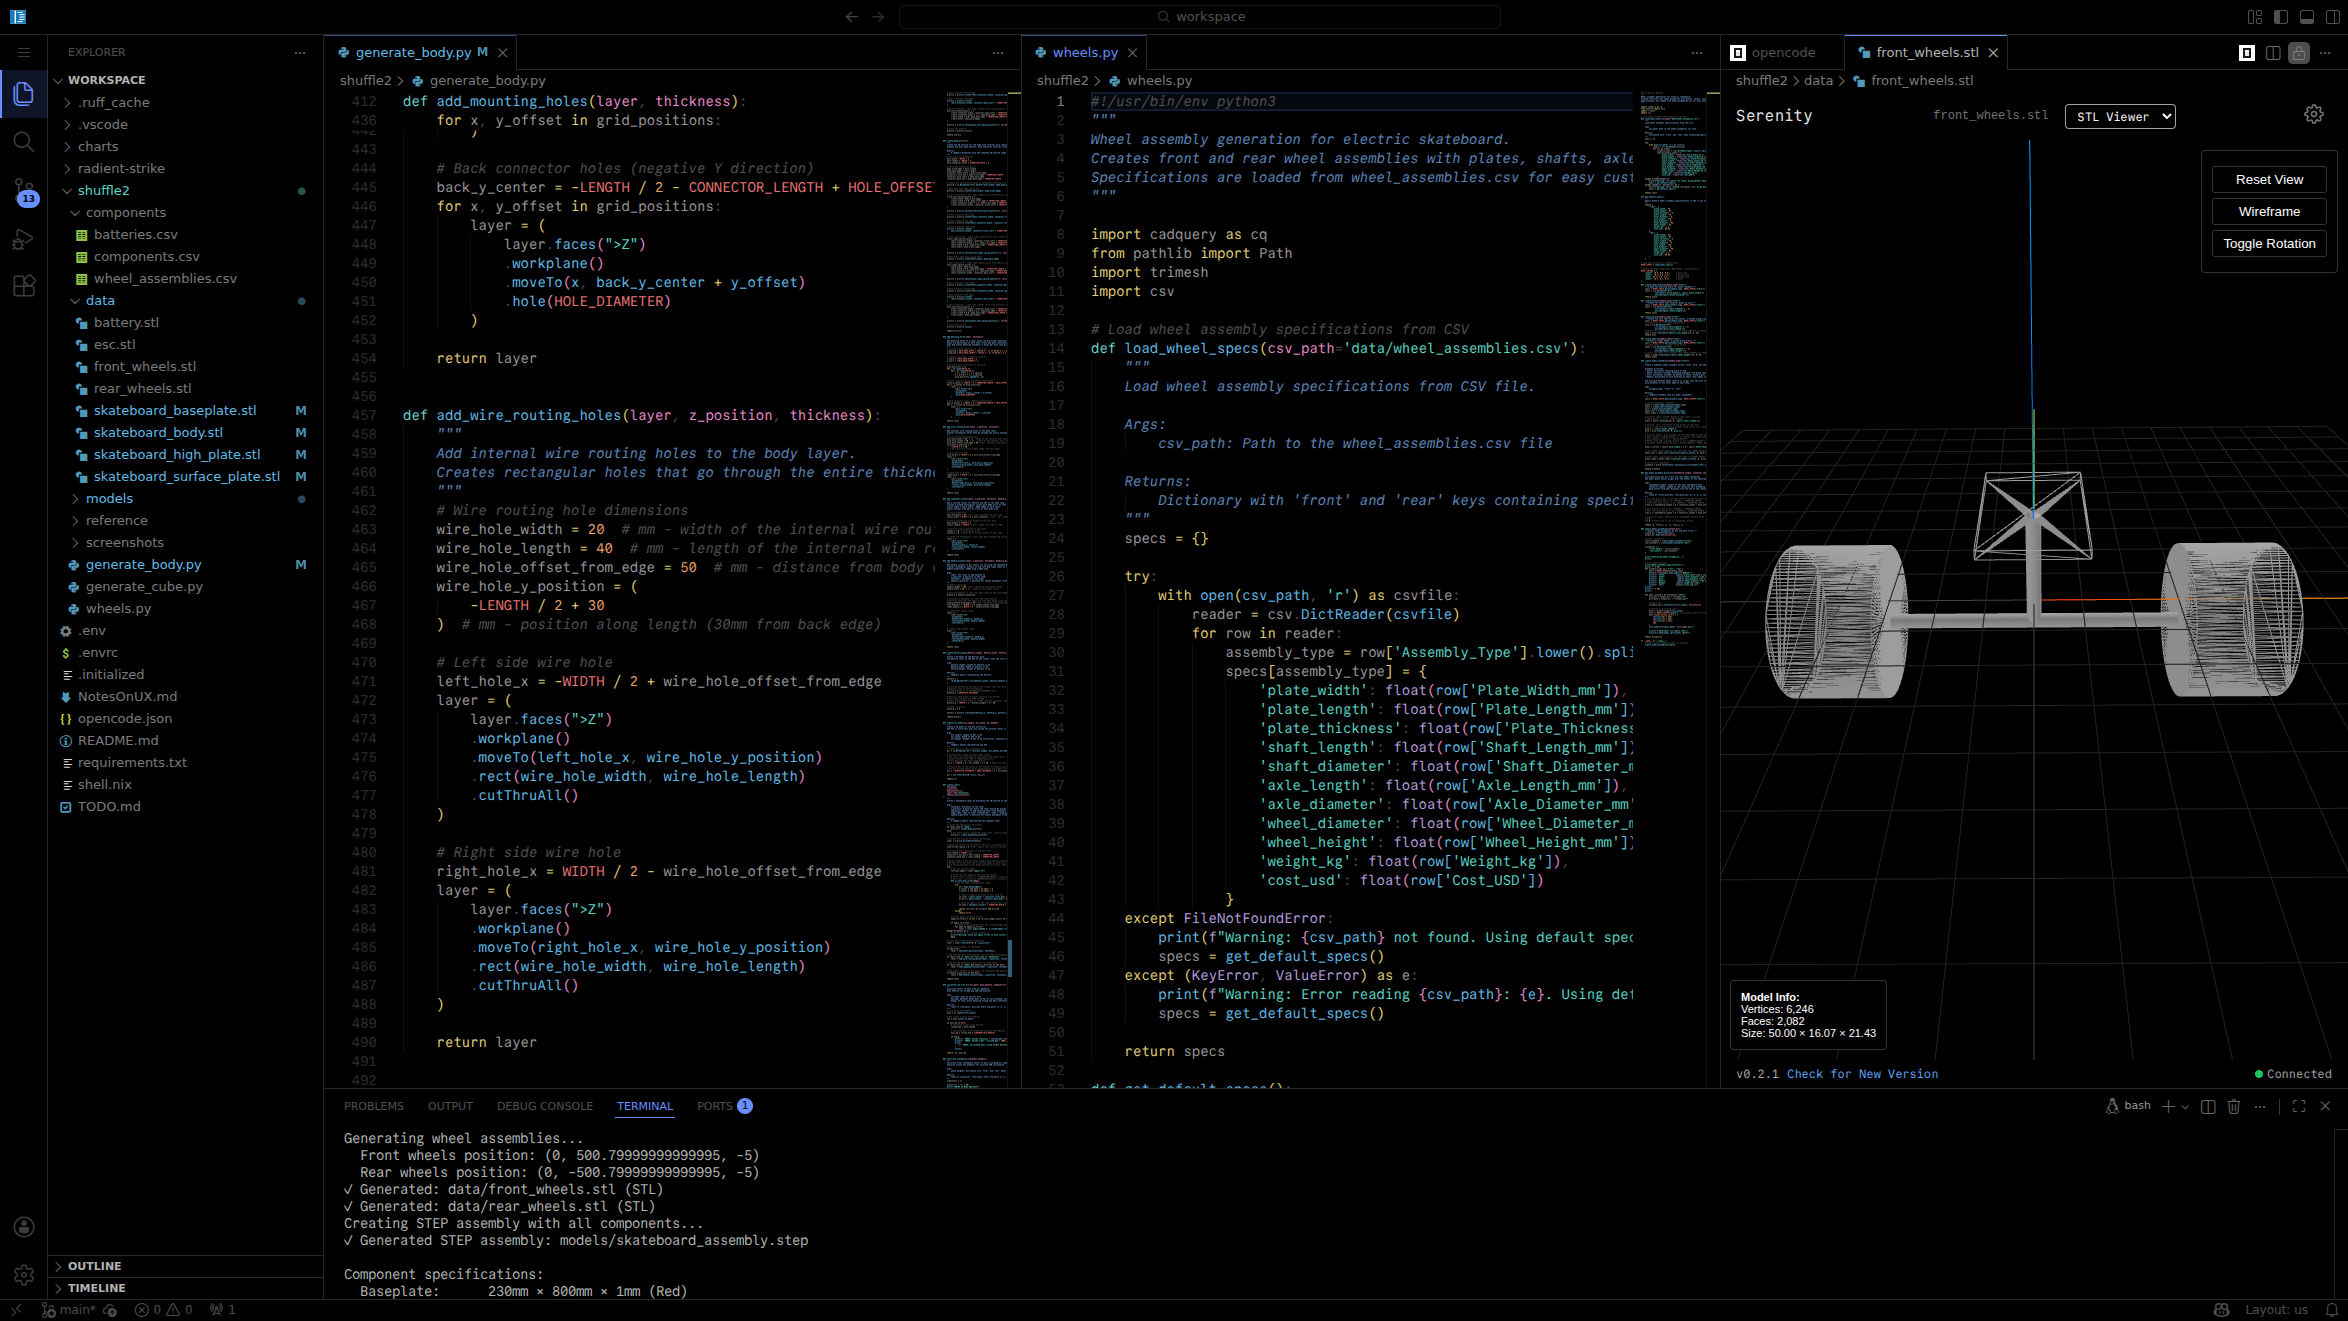Click the workspace search box at the top

1199,16
